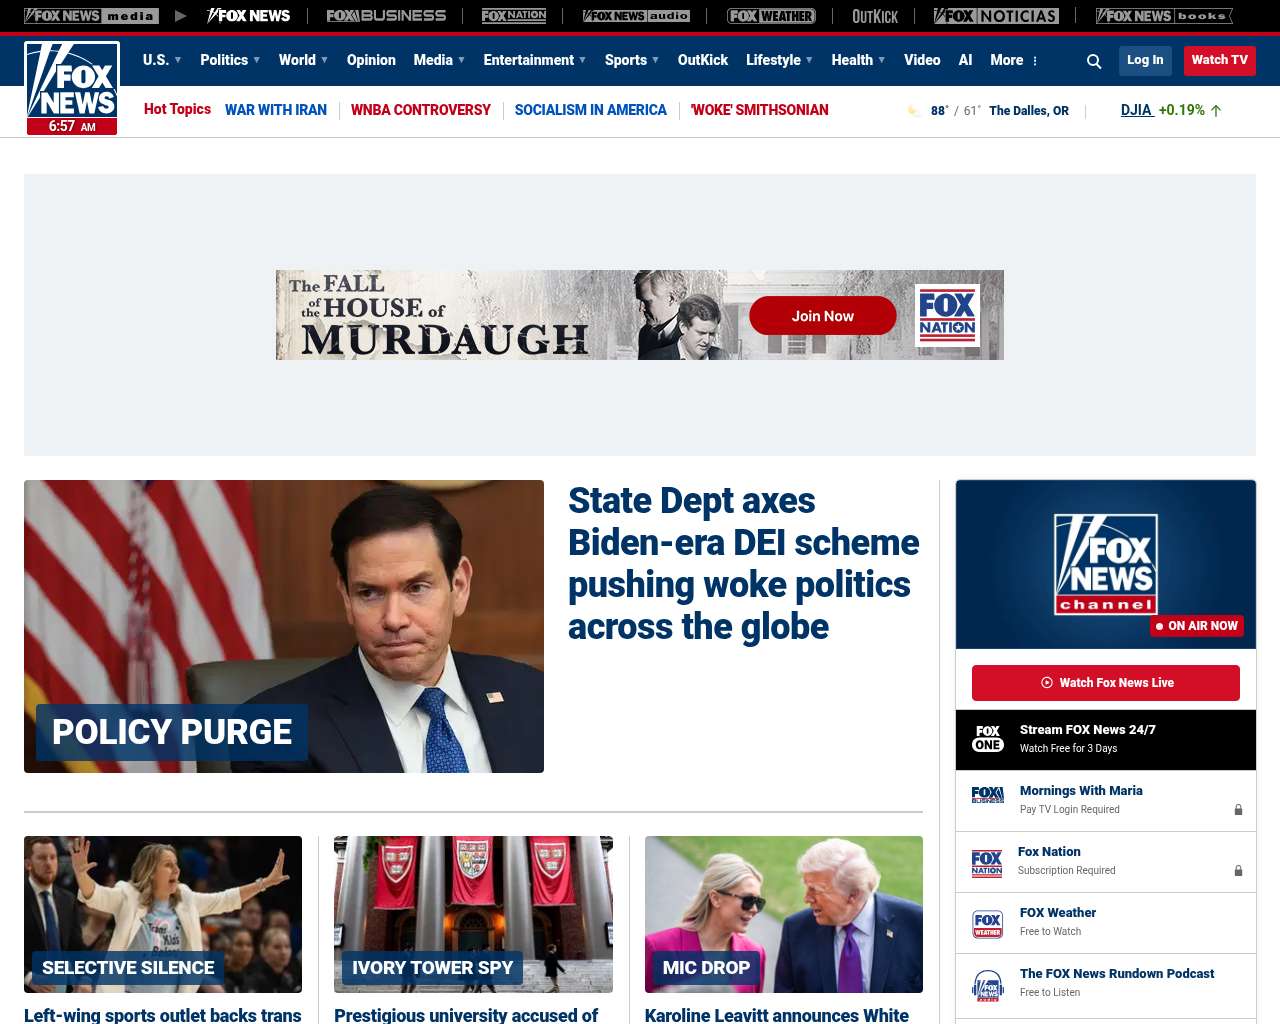
Task: Open the Opinion section
Action: [x=371, y=60]
